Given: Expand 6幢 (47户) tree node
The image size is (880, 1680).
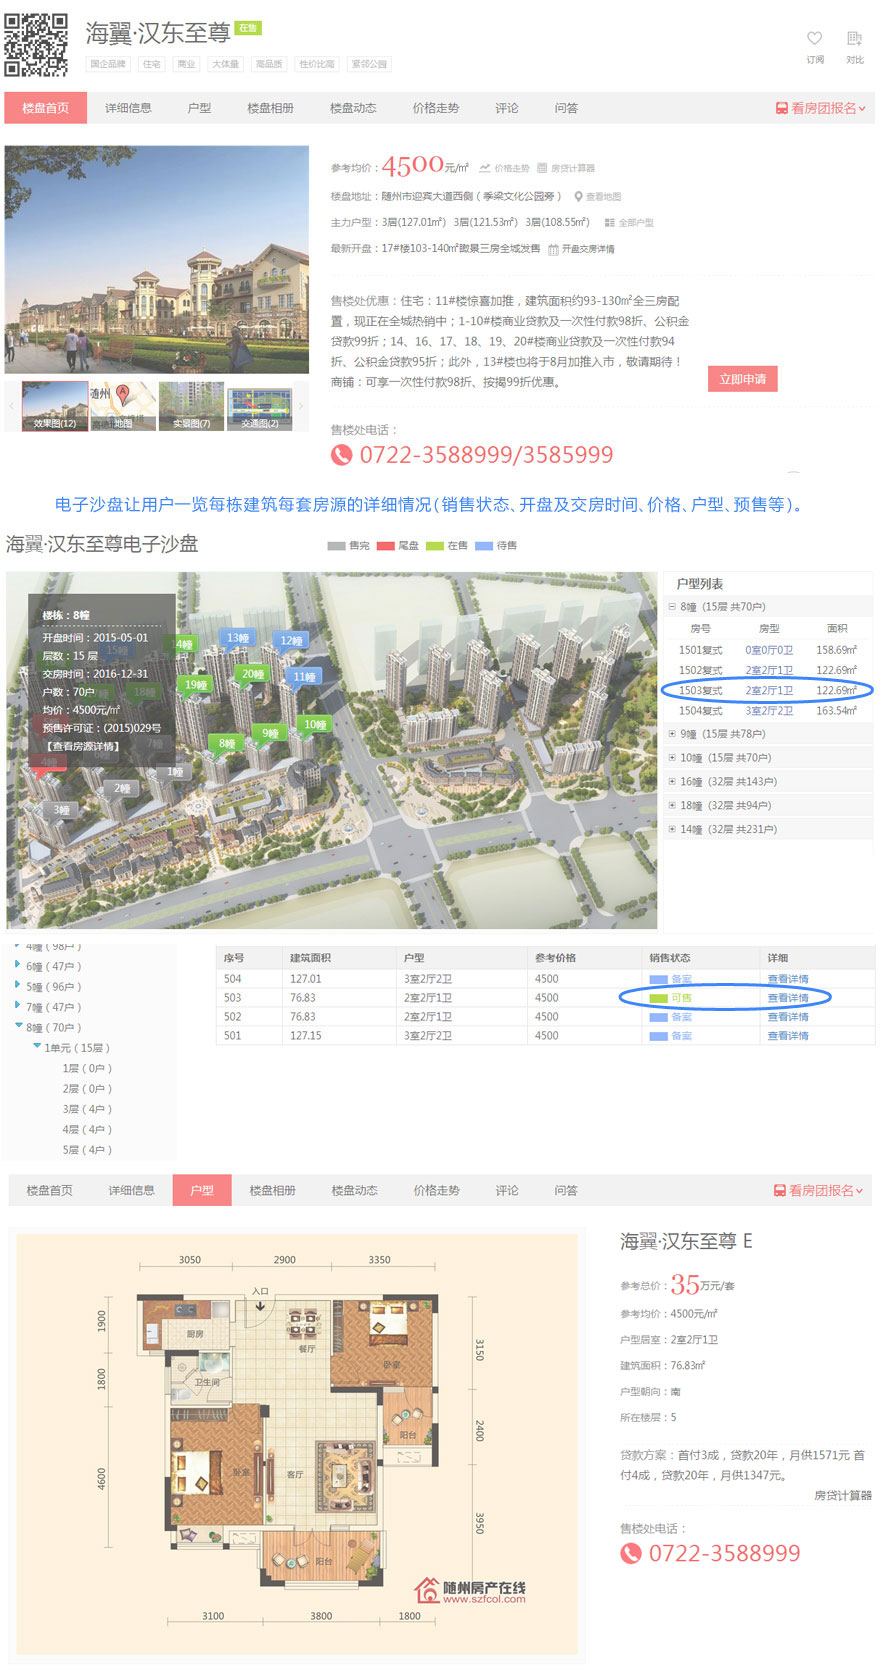Looking at the screenshot, I should click(x=18, y=966).
